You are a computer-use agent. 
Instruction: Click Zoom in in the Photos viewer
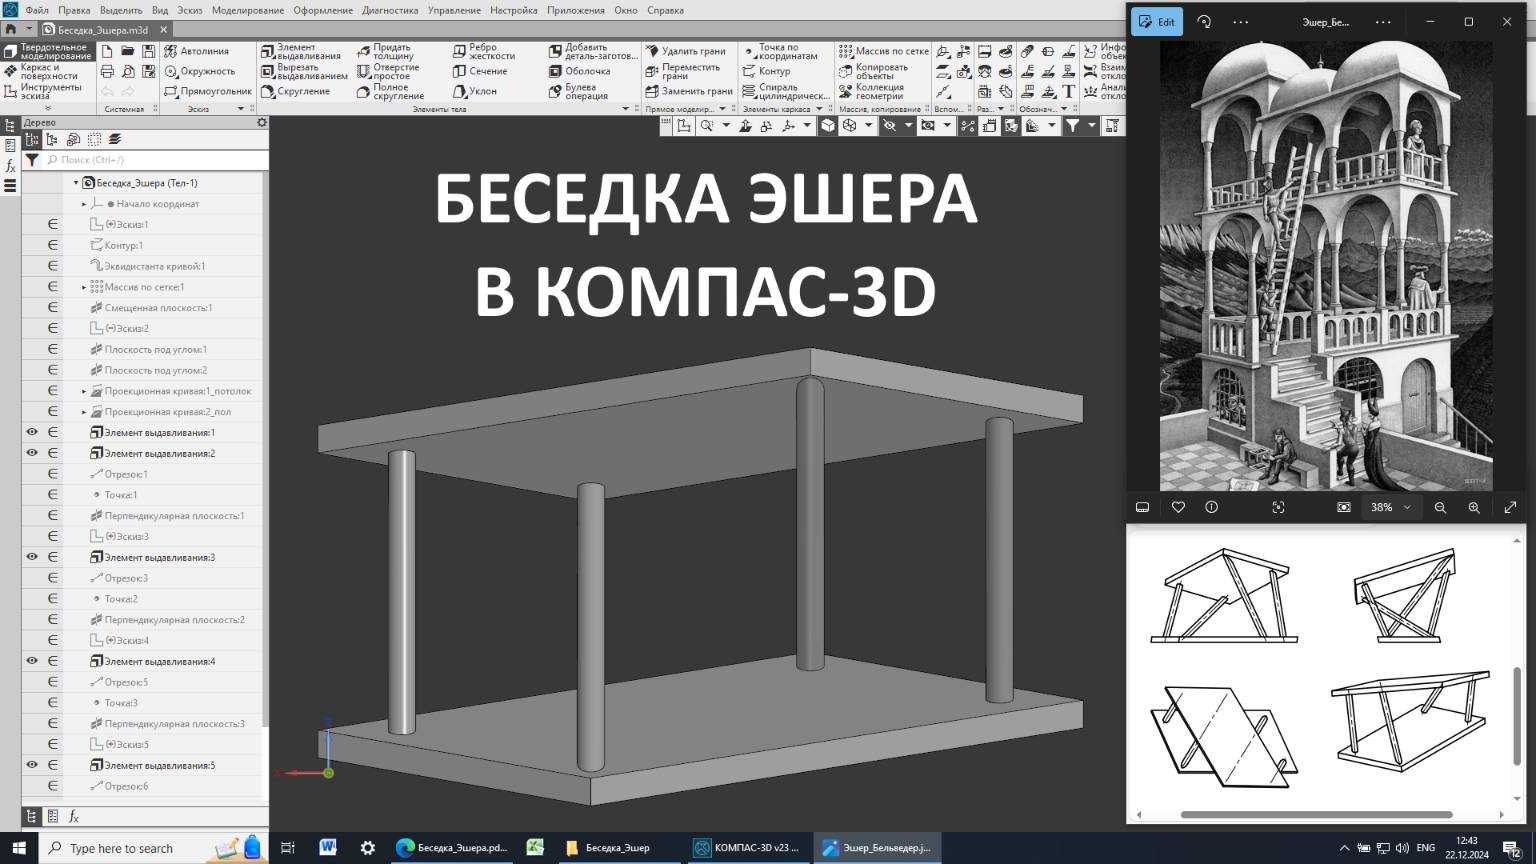point(1474,507)
